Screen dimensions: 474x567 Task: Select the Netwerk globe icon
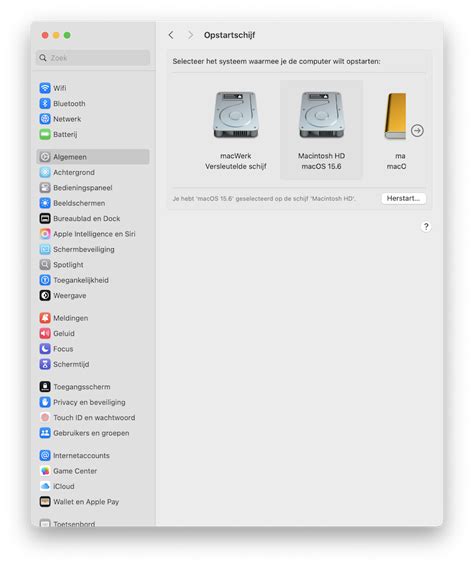[x=45, y=119]
